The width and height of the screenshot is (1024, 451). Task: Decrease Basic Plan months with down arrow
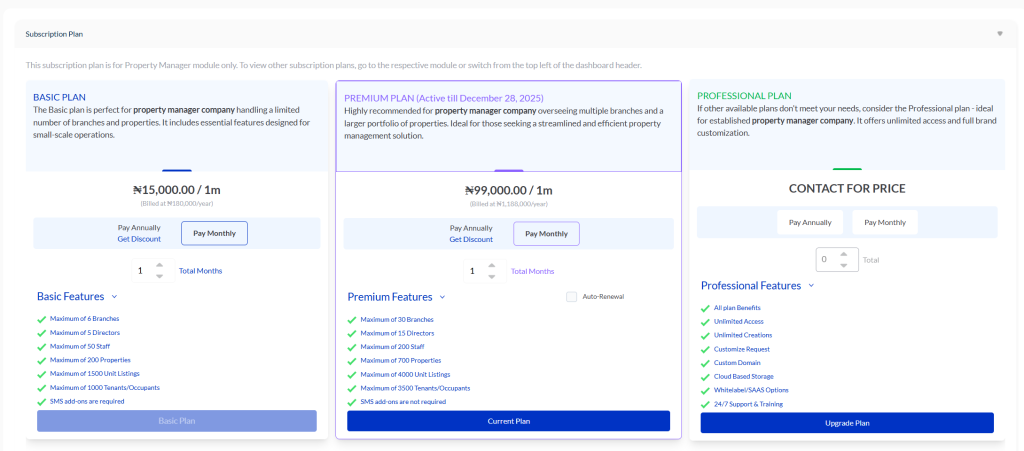(159, 276)
